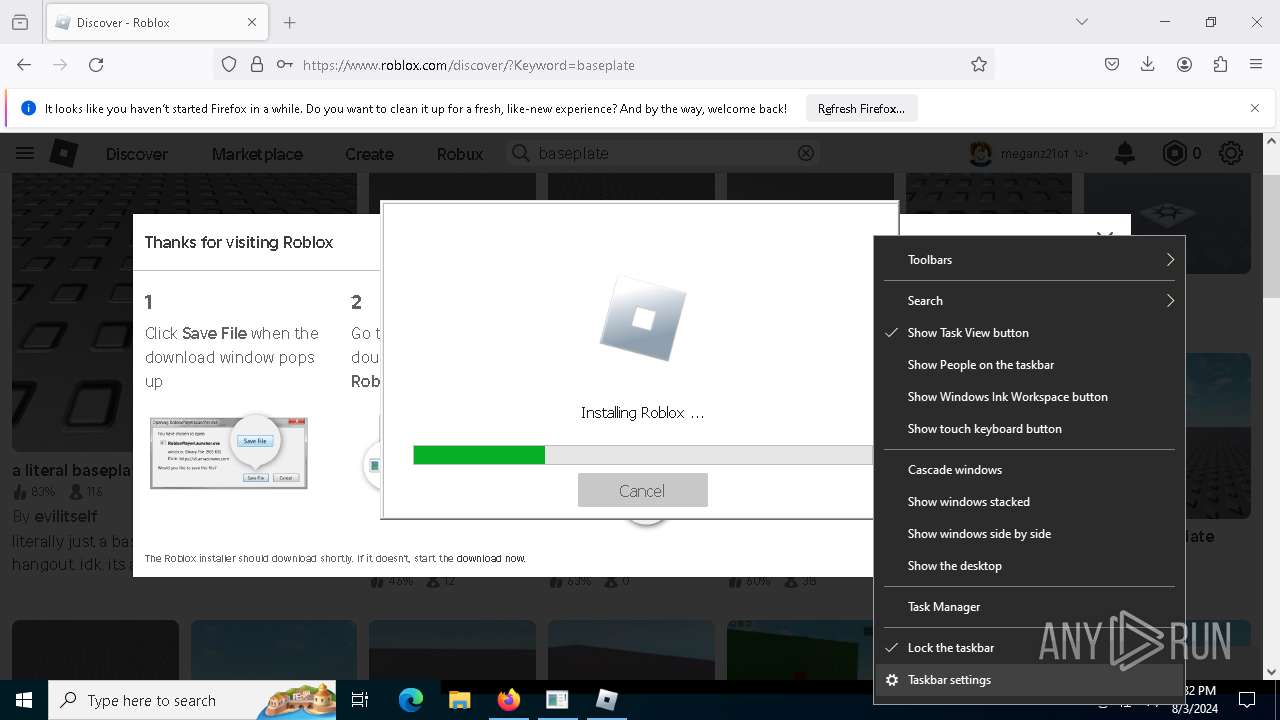This screenshot has width=1280, height=720.
Task: Open the Firefox Downloads panel icon
Action: pos(1148,64)
